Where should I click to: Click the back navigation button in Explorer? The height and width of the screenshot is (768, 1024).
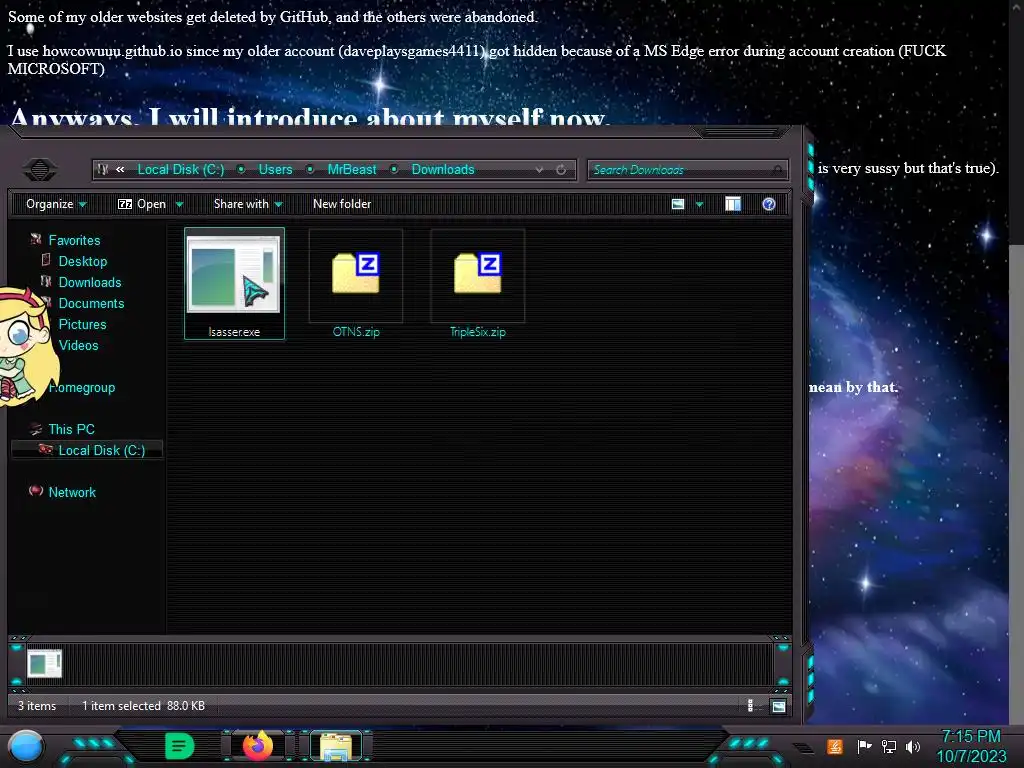[40, 170]
